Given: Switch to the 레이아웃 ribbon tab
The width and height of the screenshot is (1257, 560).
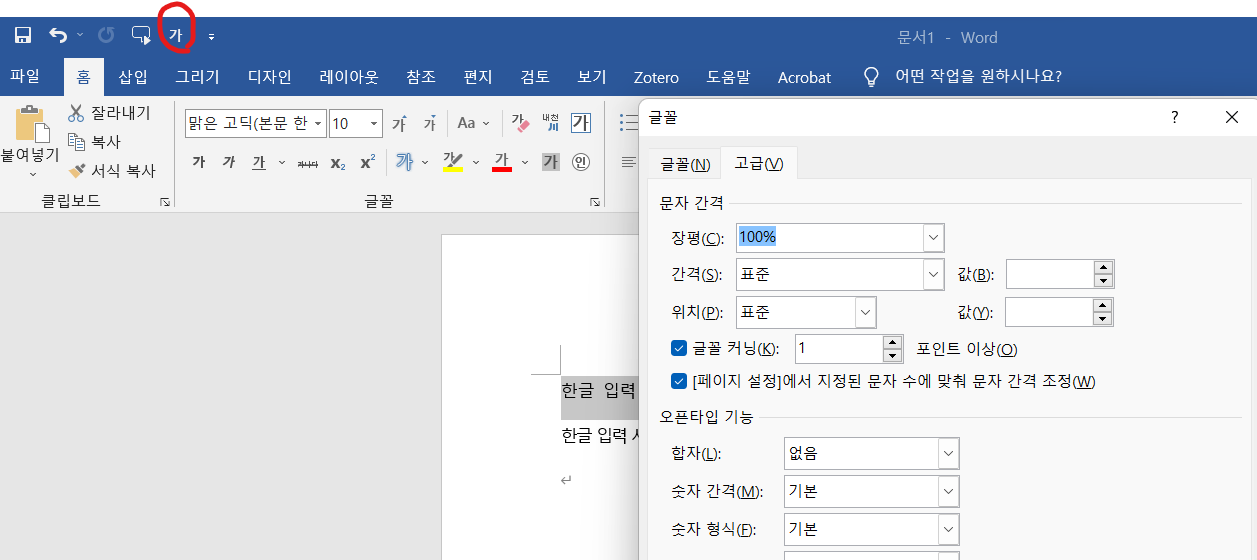Looking at the screenshot, I should [x=349, y=77].
